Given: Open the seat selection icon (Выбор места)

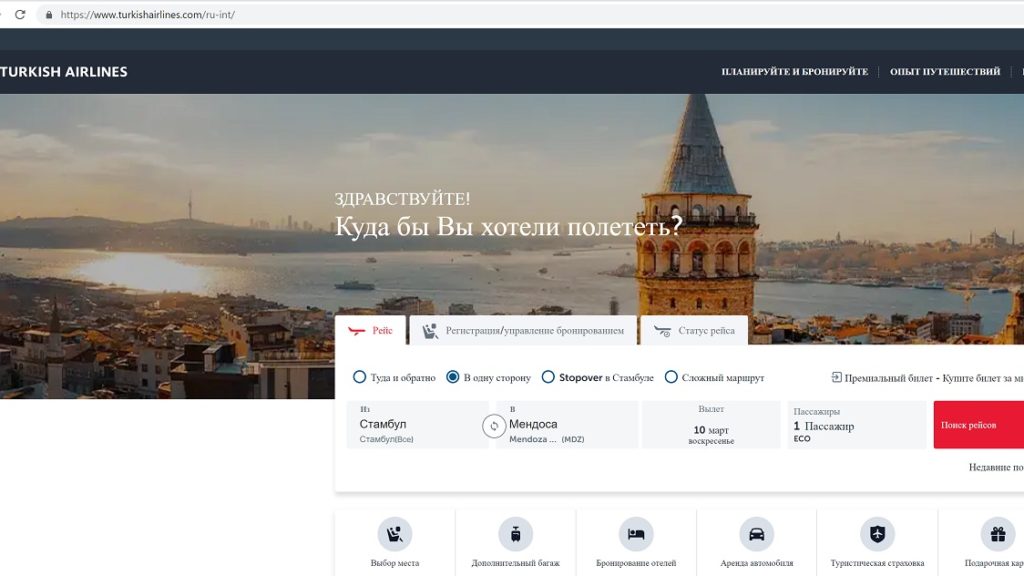Looking at the screenshot, I should click(395, 534).
